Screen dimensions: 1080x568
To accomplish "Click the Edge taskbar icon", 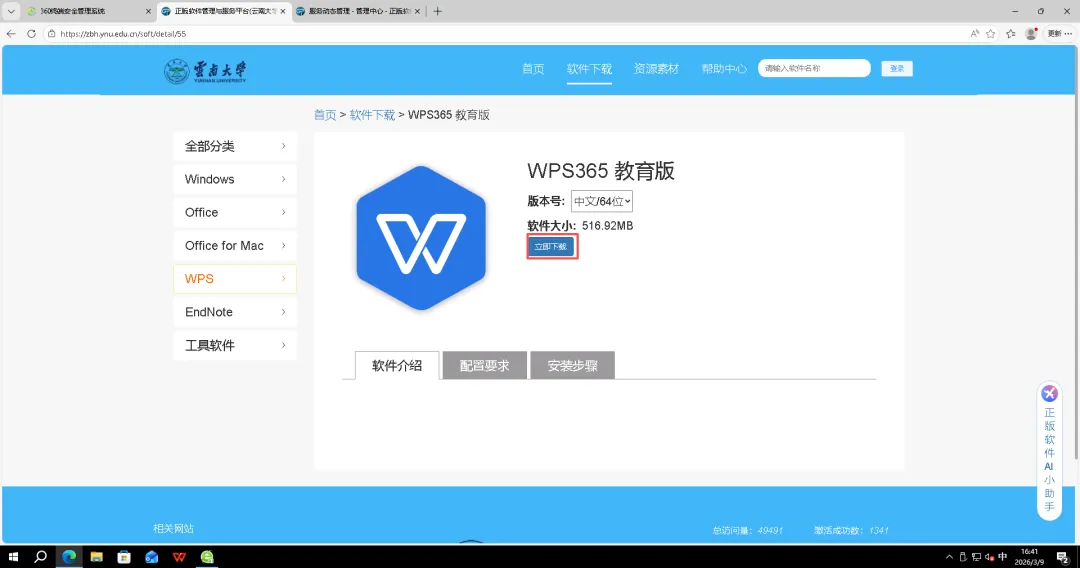I will 69,557.
